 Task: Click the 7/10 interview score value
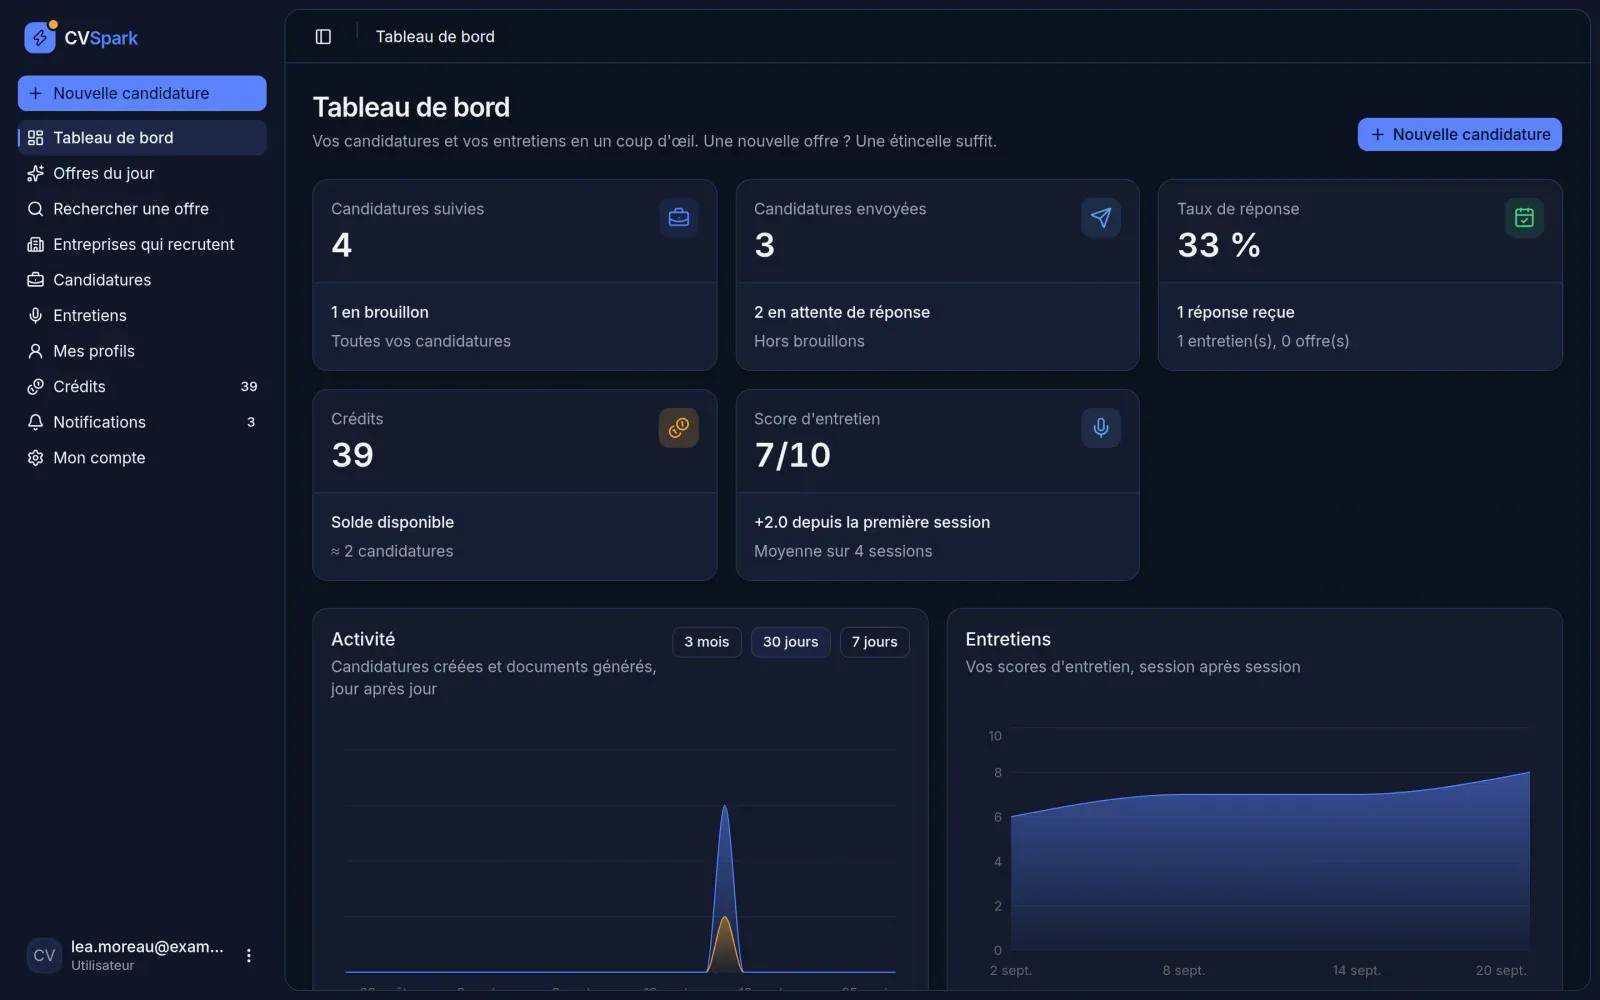(793, 455)
